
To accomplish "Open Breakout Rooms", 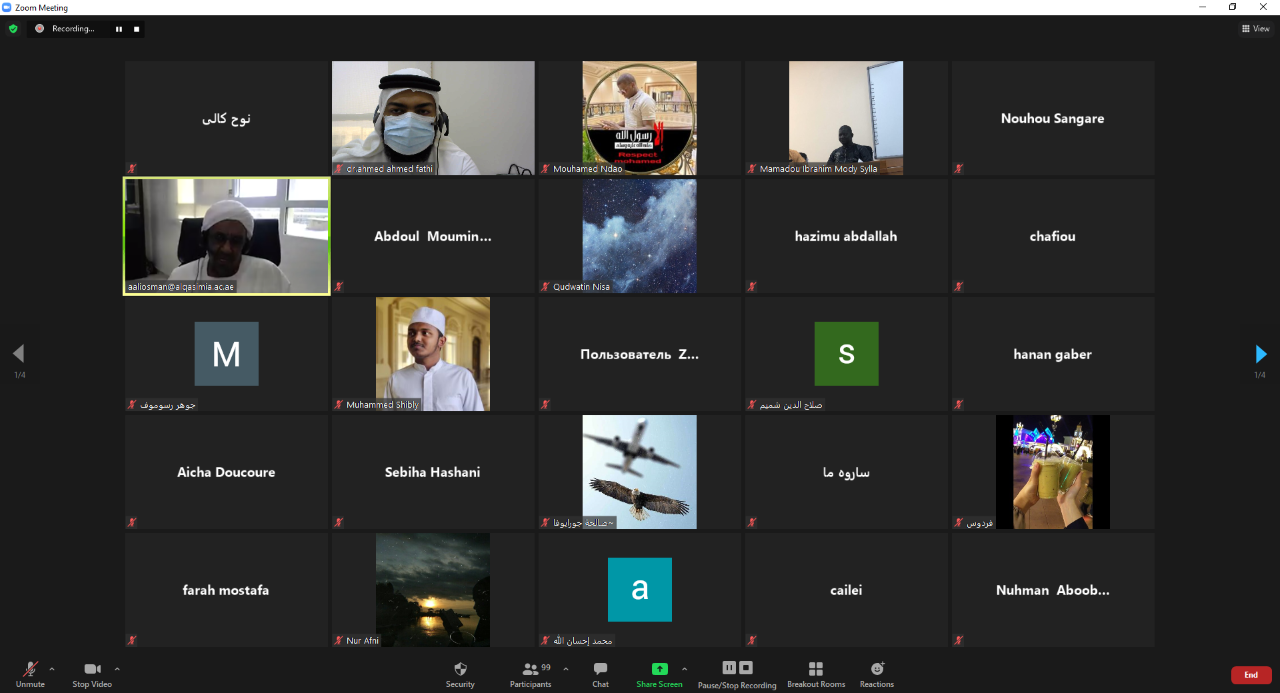I will tap(816, 674).
